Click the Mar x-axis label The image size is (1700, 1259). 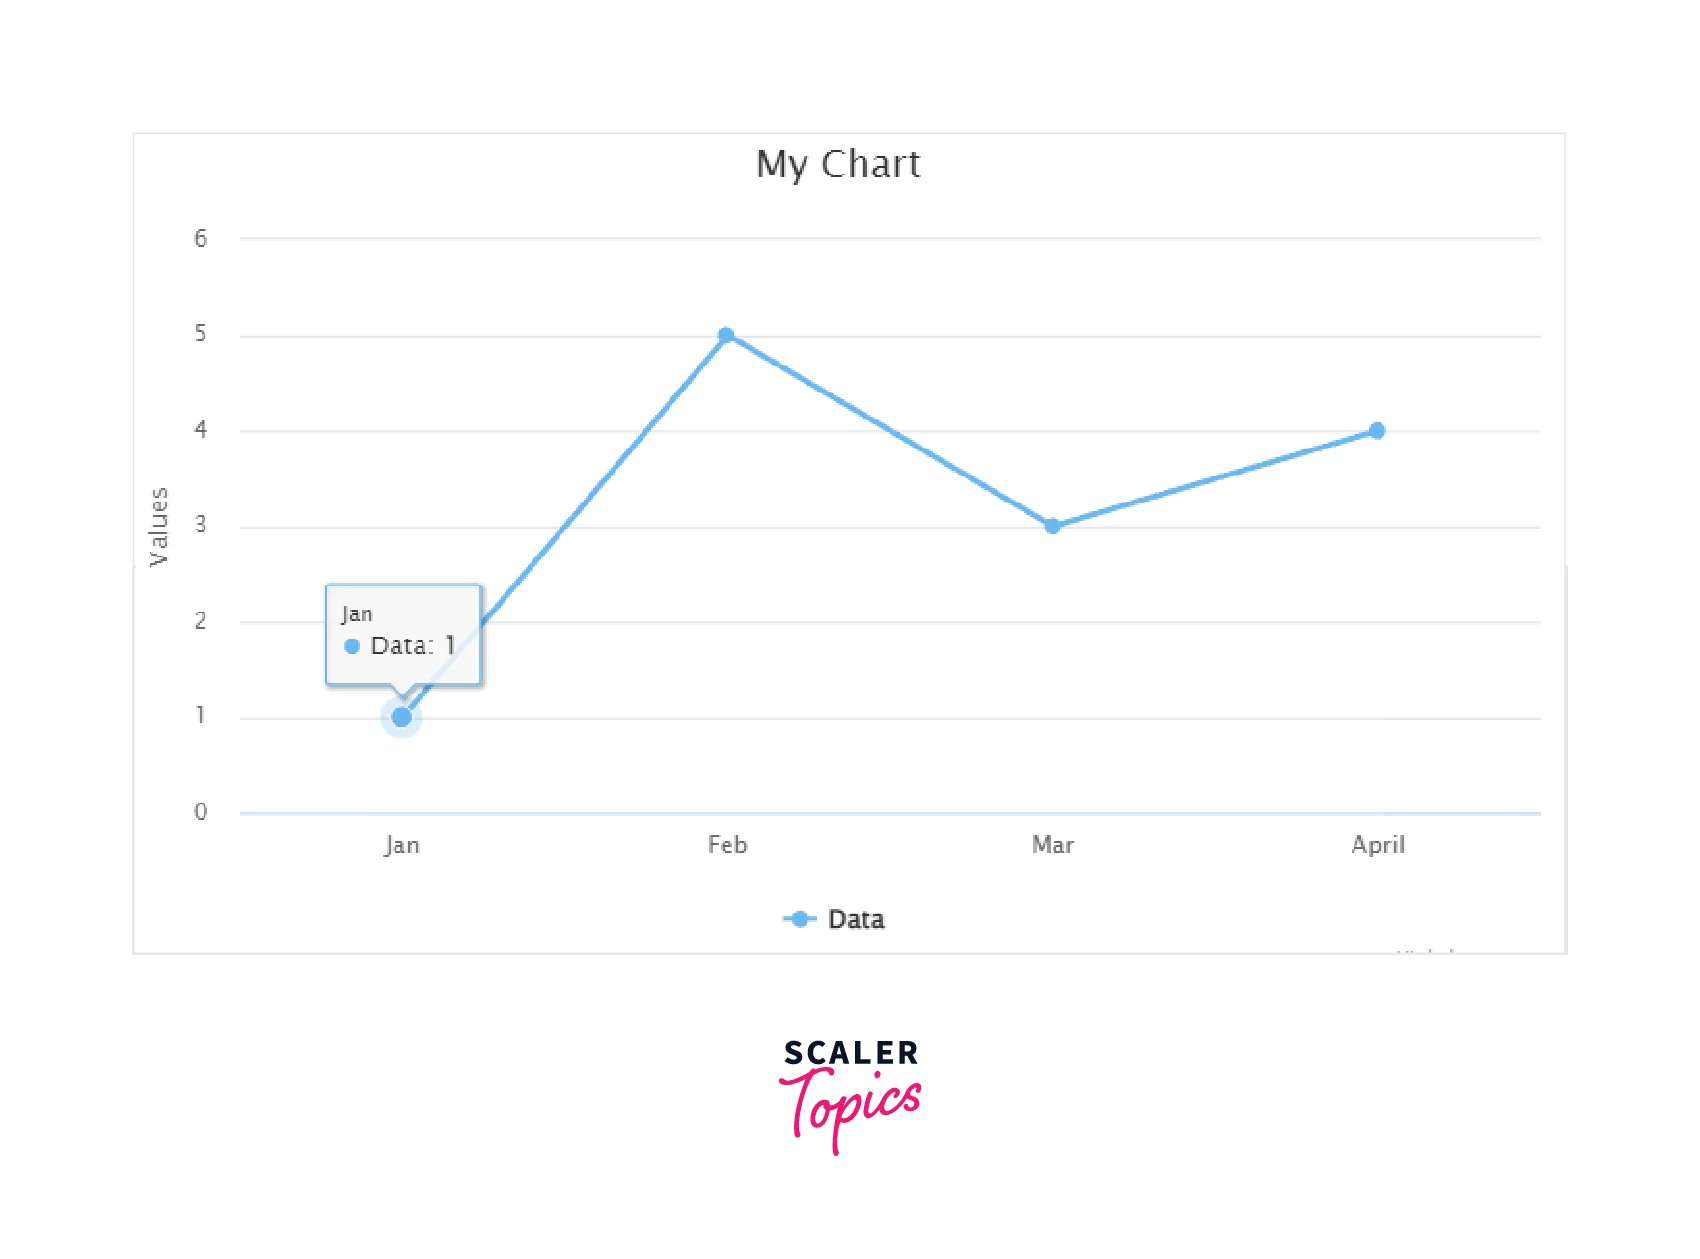[1052, 845]
